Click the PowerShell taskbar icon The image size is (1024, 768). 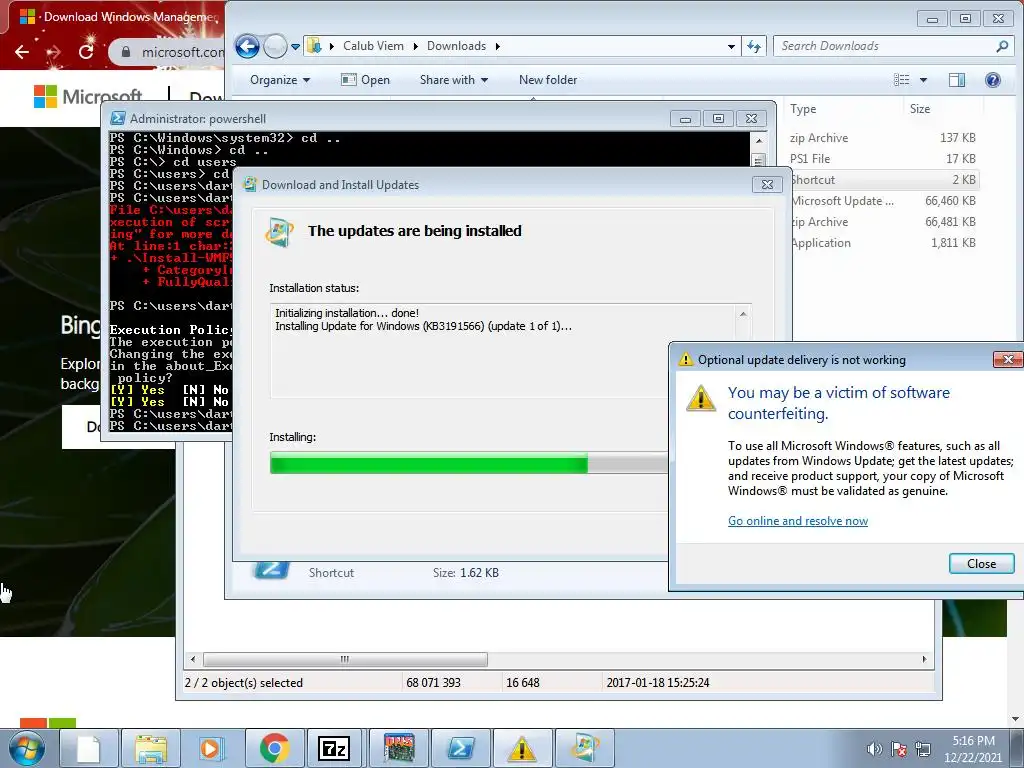460,748
